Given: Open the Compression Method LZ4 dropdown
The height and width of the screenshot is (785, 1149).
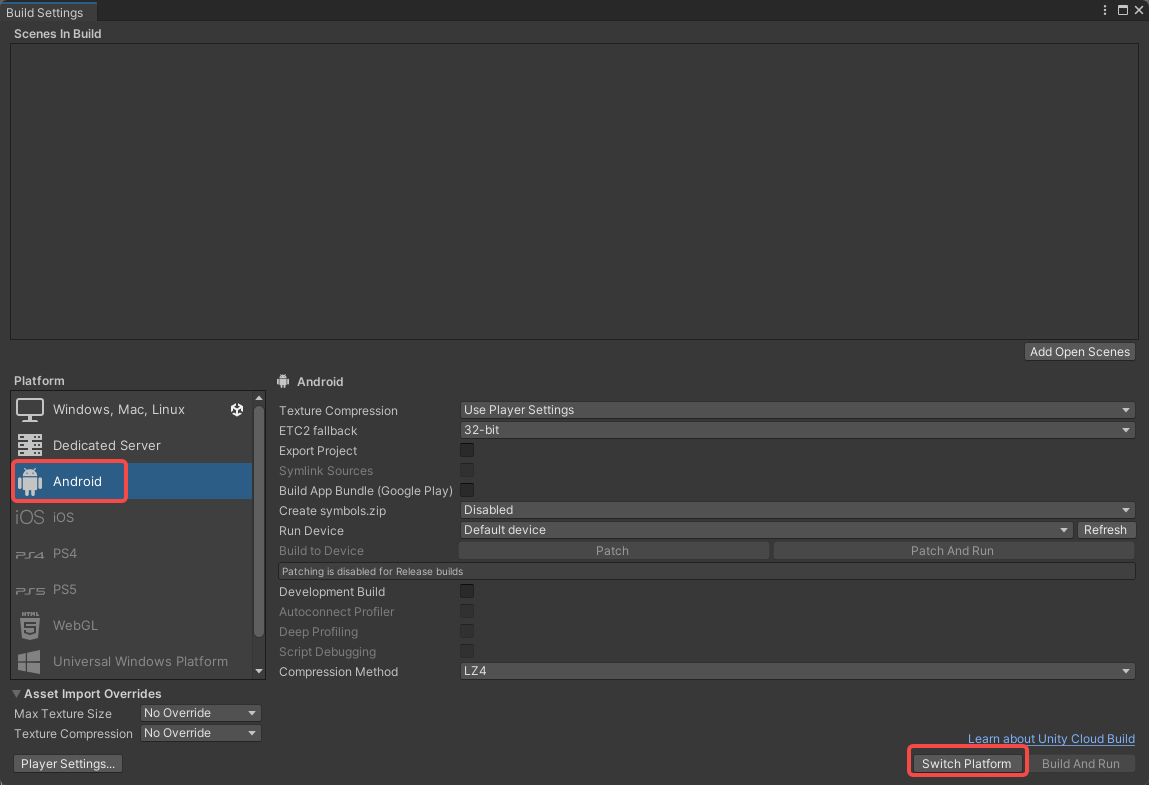Looking at the screenshot, I should (x=797, y=672).
